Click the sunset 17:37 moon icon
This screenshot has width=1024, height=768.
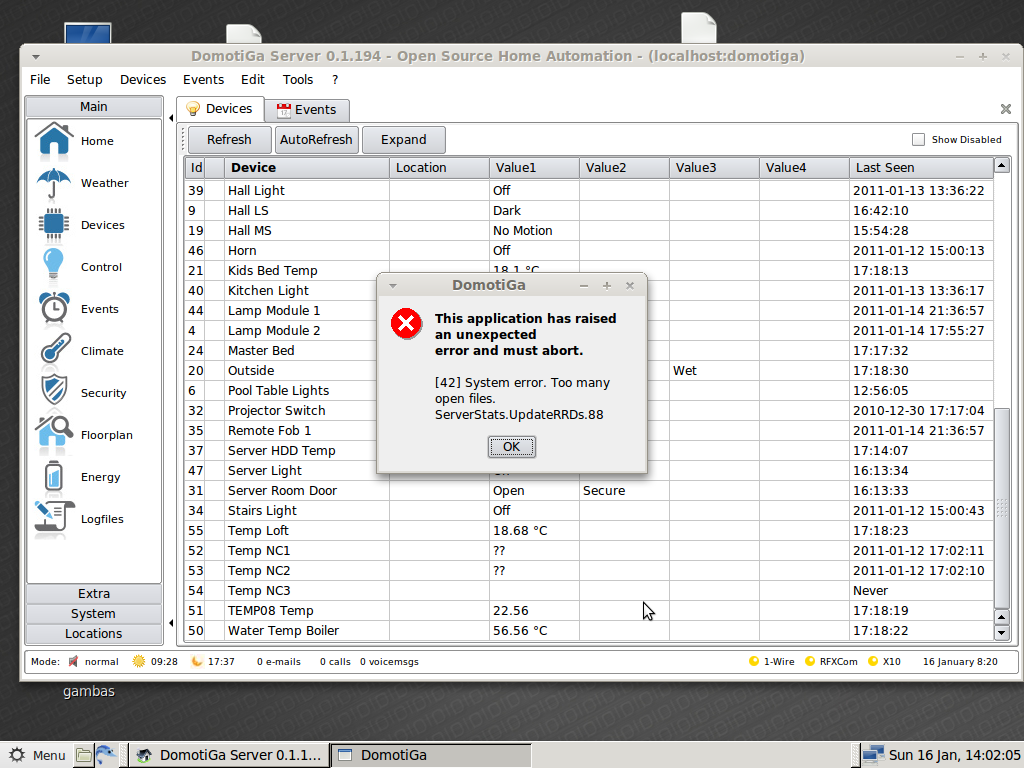click(x=197, y=661)
